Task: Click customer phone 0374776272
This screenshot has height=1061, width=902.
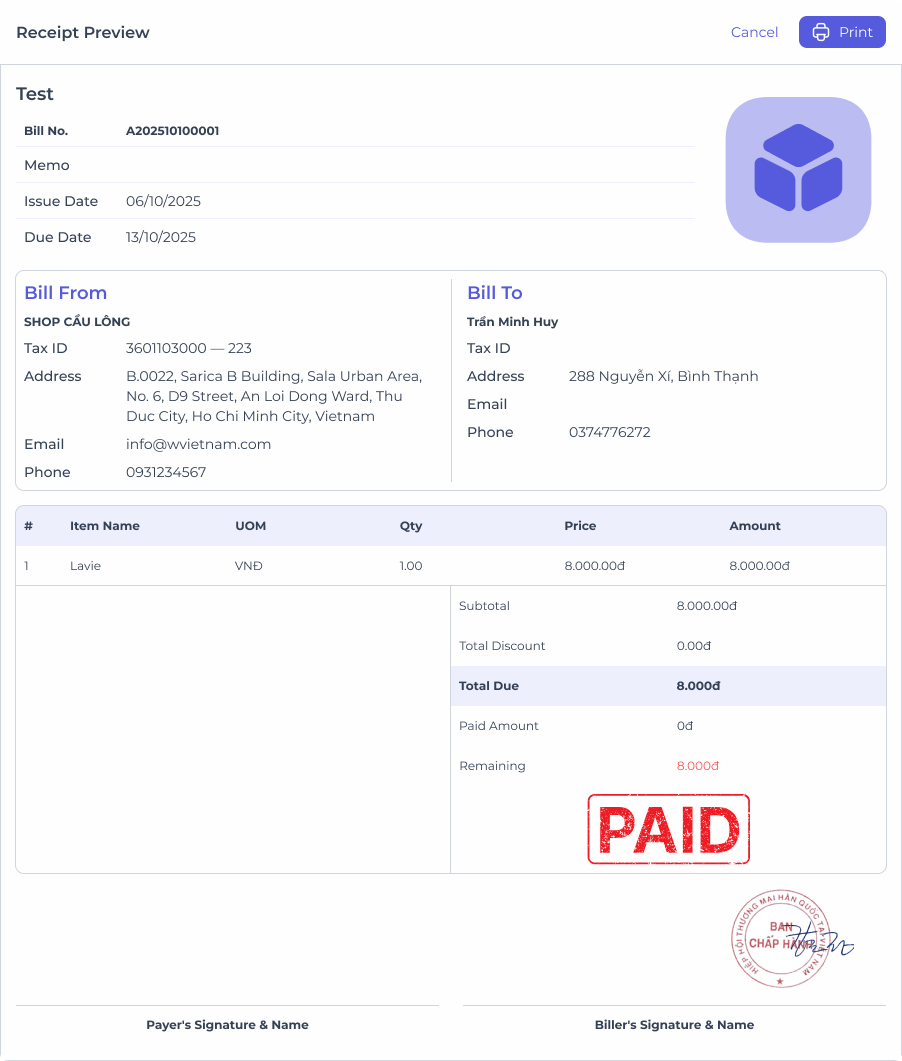Action: pos(609,432)
